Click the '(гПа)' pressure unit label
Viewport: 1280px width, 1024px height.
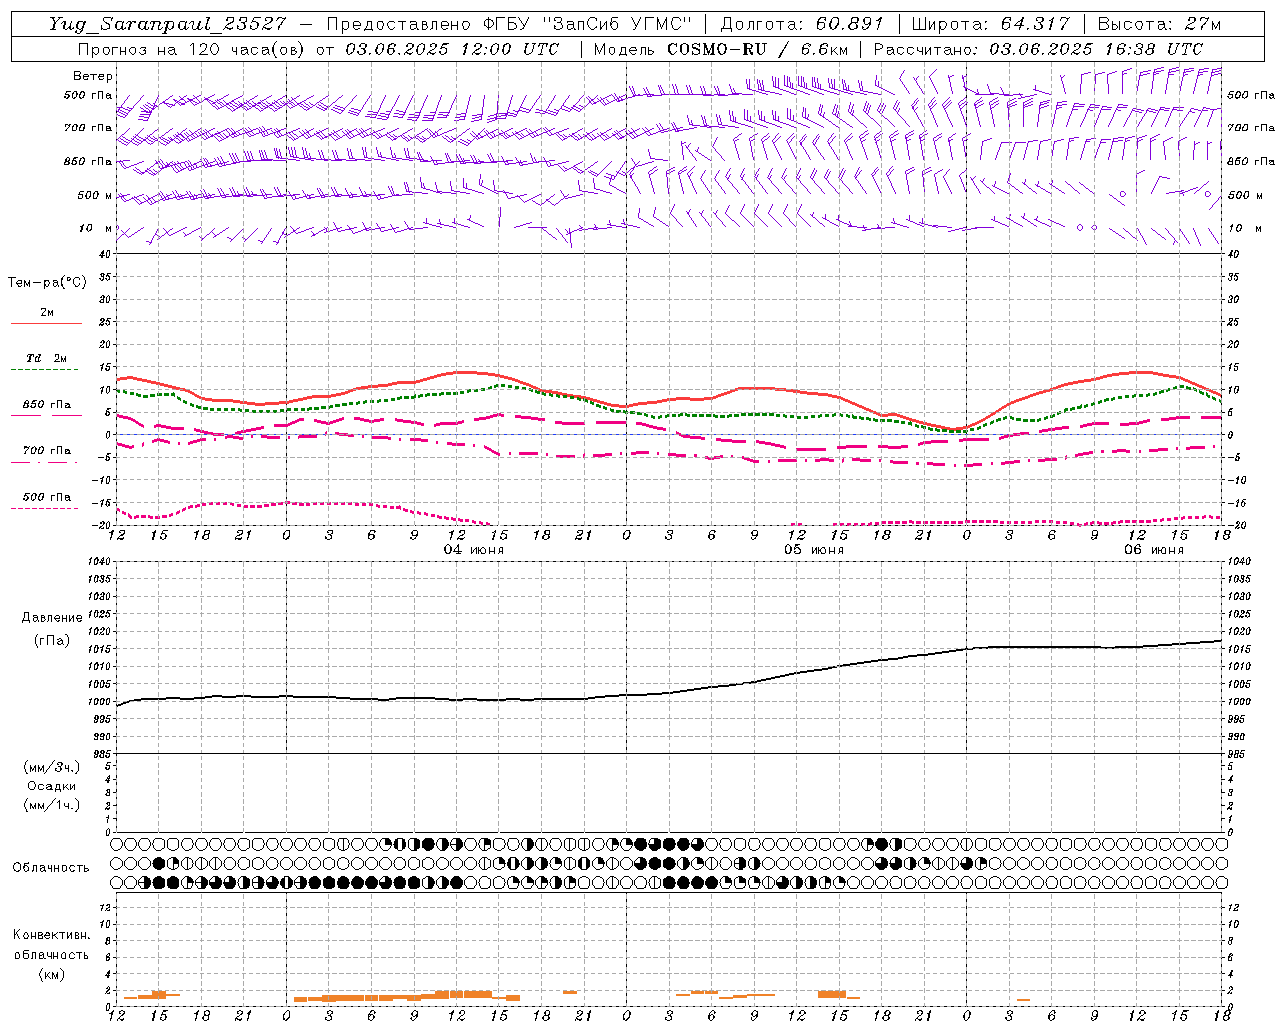[x=52, y=641]
